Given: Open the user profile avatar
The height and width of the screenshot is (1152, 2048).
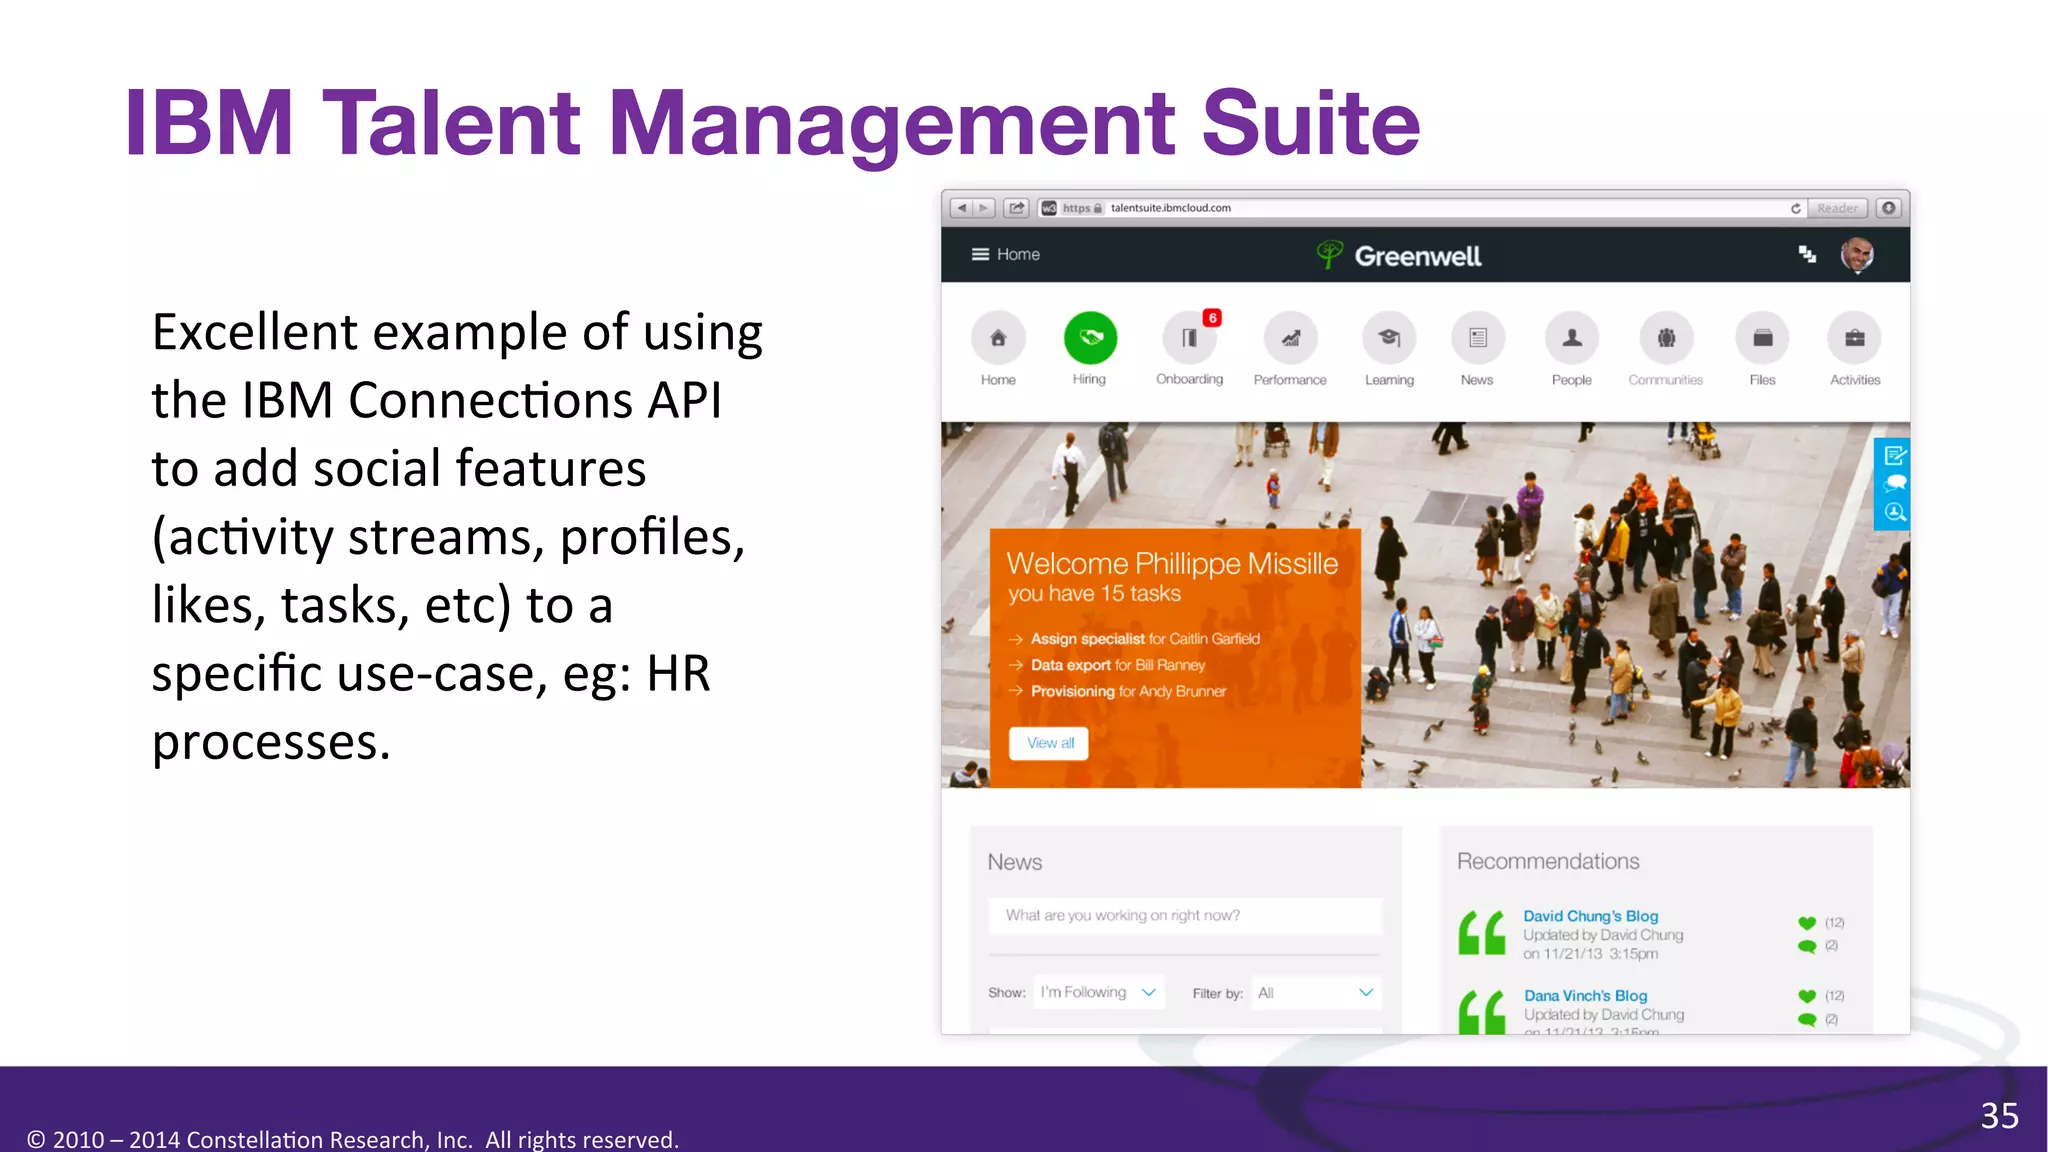Looking at the screenshot, I should pos(1857,255).
